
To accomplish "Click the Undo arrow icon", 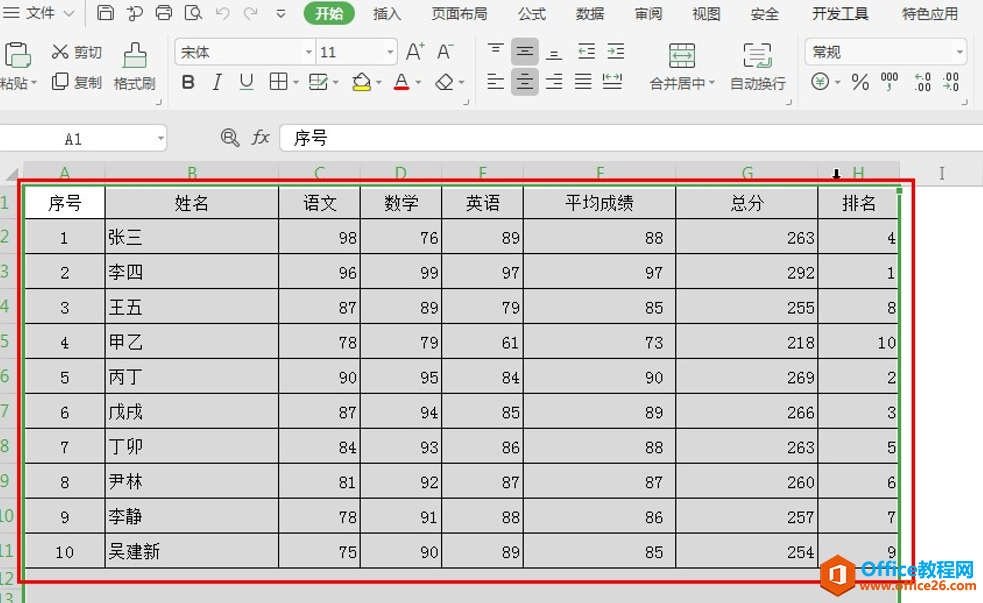I will pos(223,13).
